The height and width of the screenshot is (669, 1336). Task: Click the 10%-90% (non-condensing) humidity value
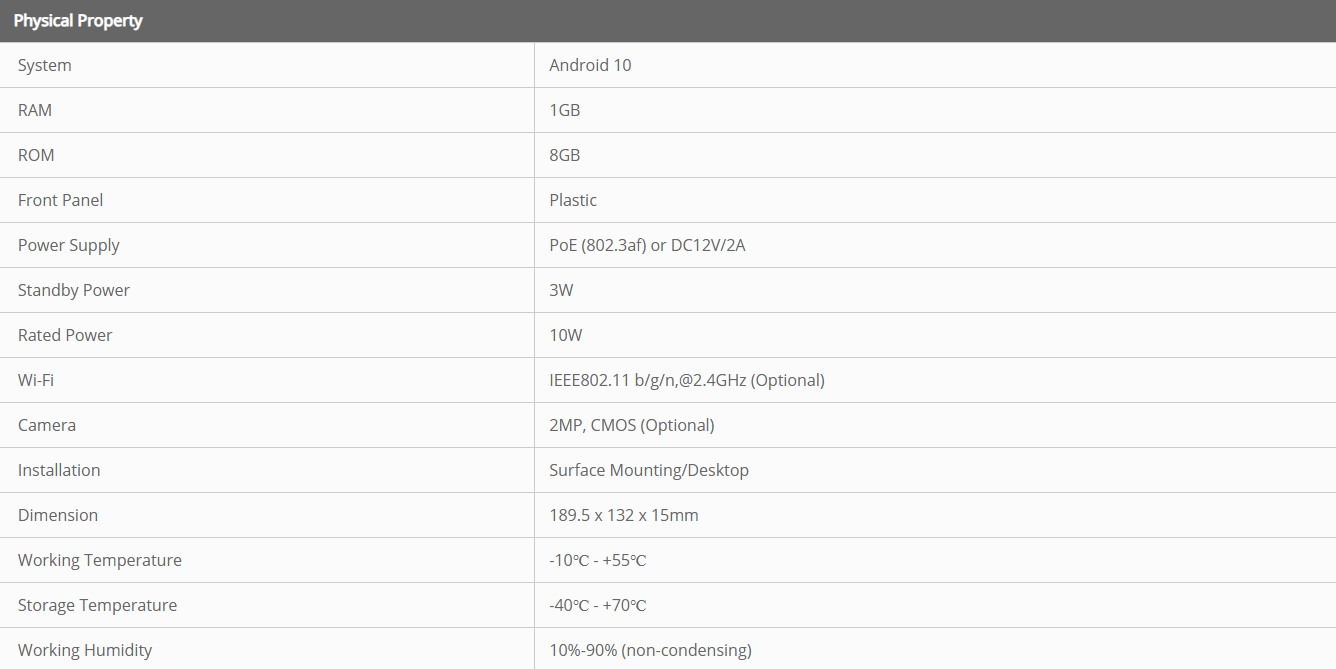(x=650, y=650)
